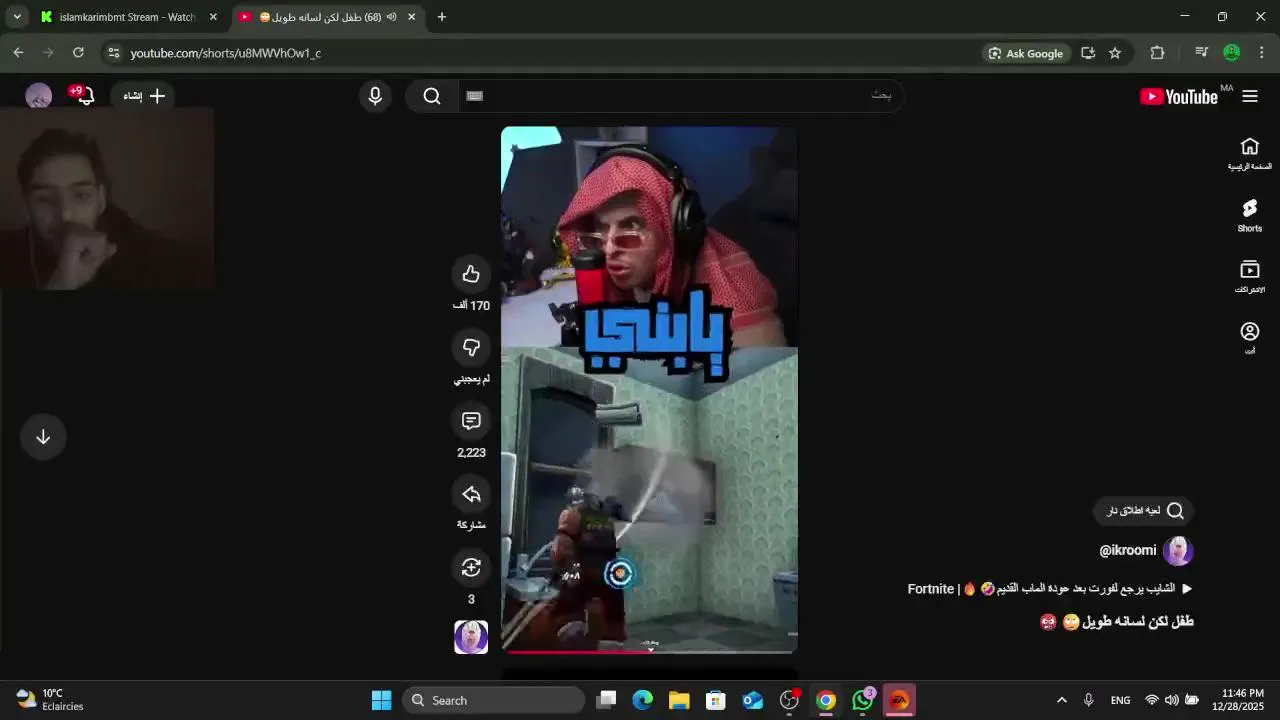This screenshot has width=1280, height=720.
Task: Open Home in the YouTube sidebar
Action: 1250,154
